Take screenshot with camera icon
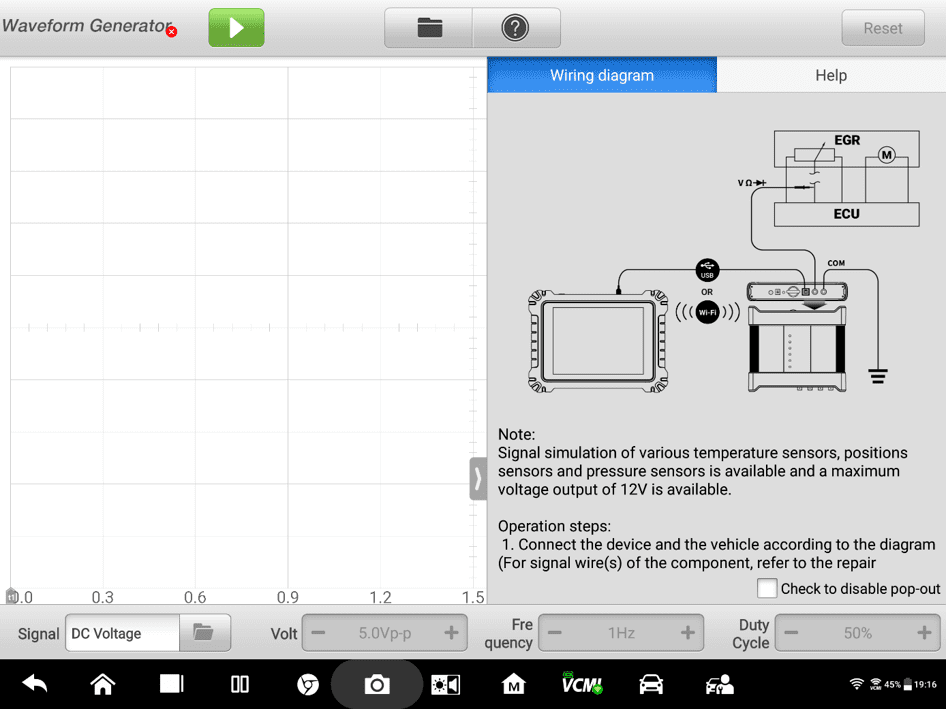946x709 pixels. pyautogui.click(x=377, y=684)
